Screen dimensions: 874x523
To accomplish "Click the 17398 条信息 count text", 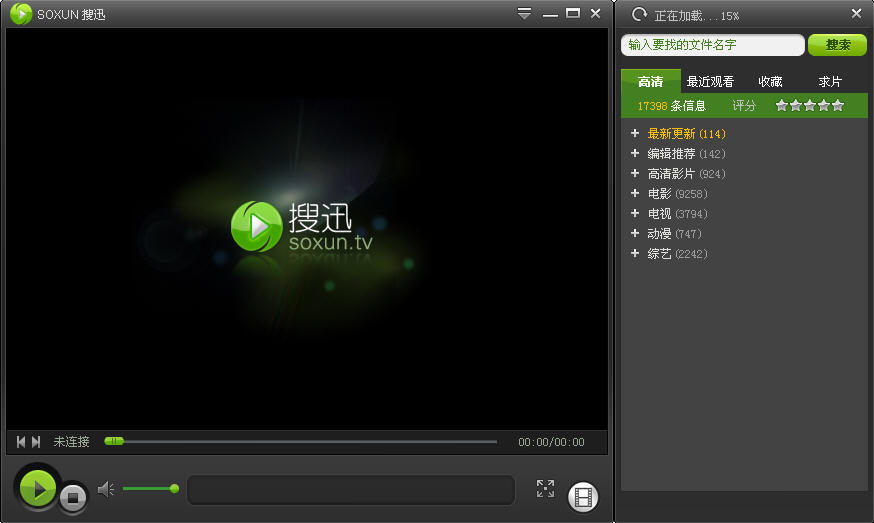I will coord(671,106).
